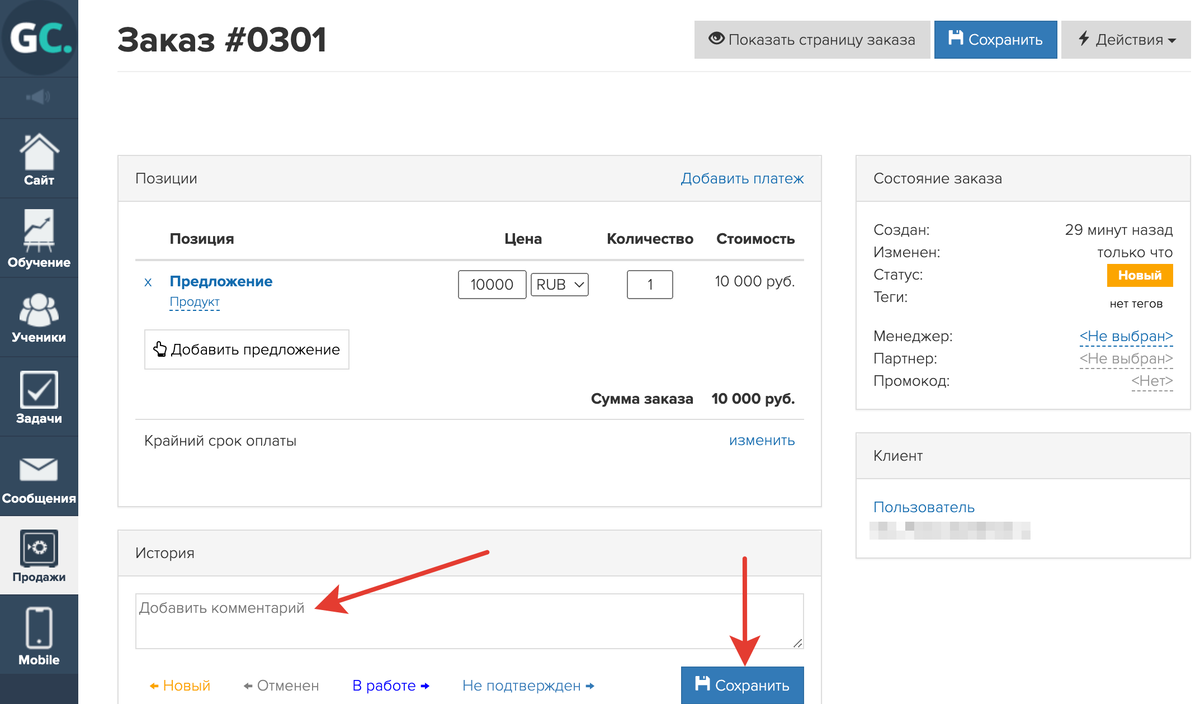Click the Цена column header
This screenshot has width=1200, height=704.
point(523,239)
